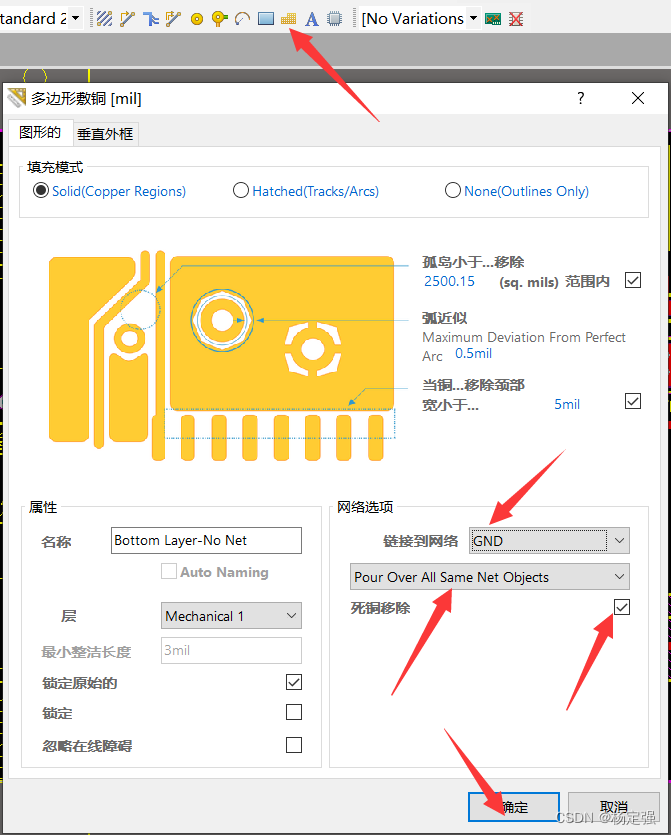Select Solid(Copper Regions) fill mode
The height and width of the screenshot is (835, 671).
coord(41,191)
